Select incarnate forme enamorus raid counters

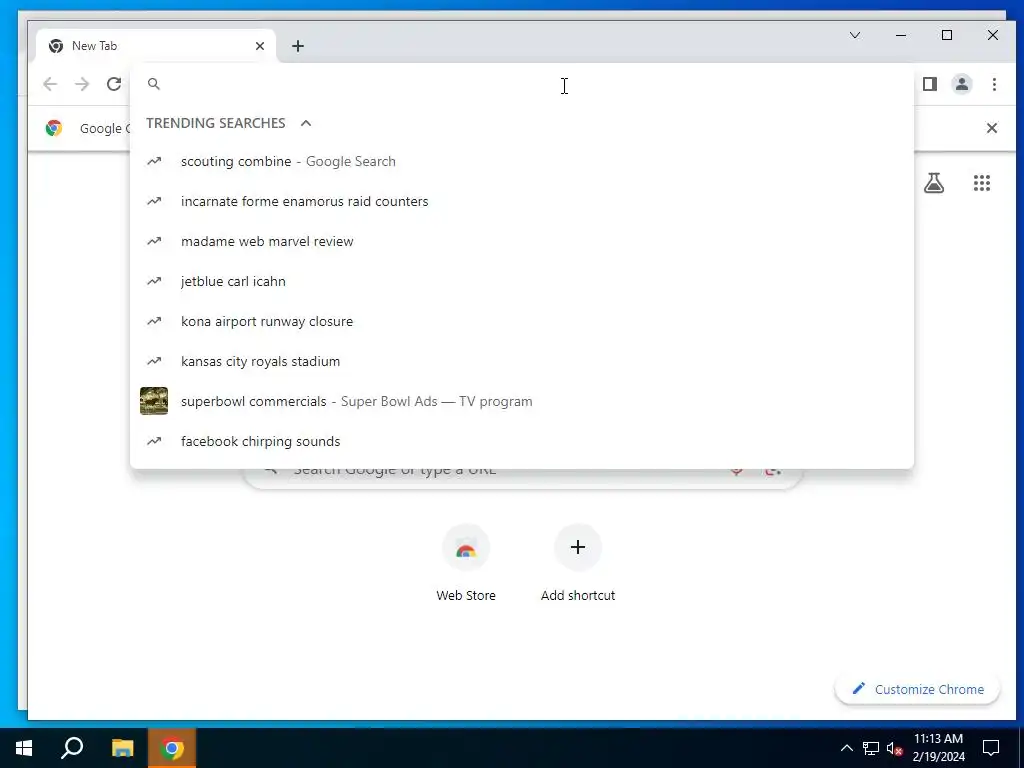pos(522,201)
